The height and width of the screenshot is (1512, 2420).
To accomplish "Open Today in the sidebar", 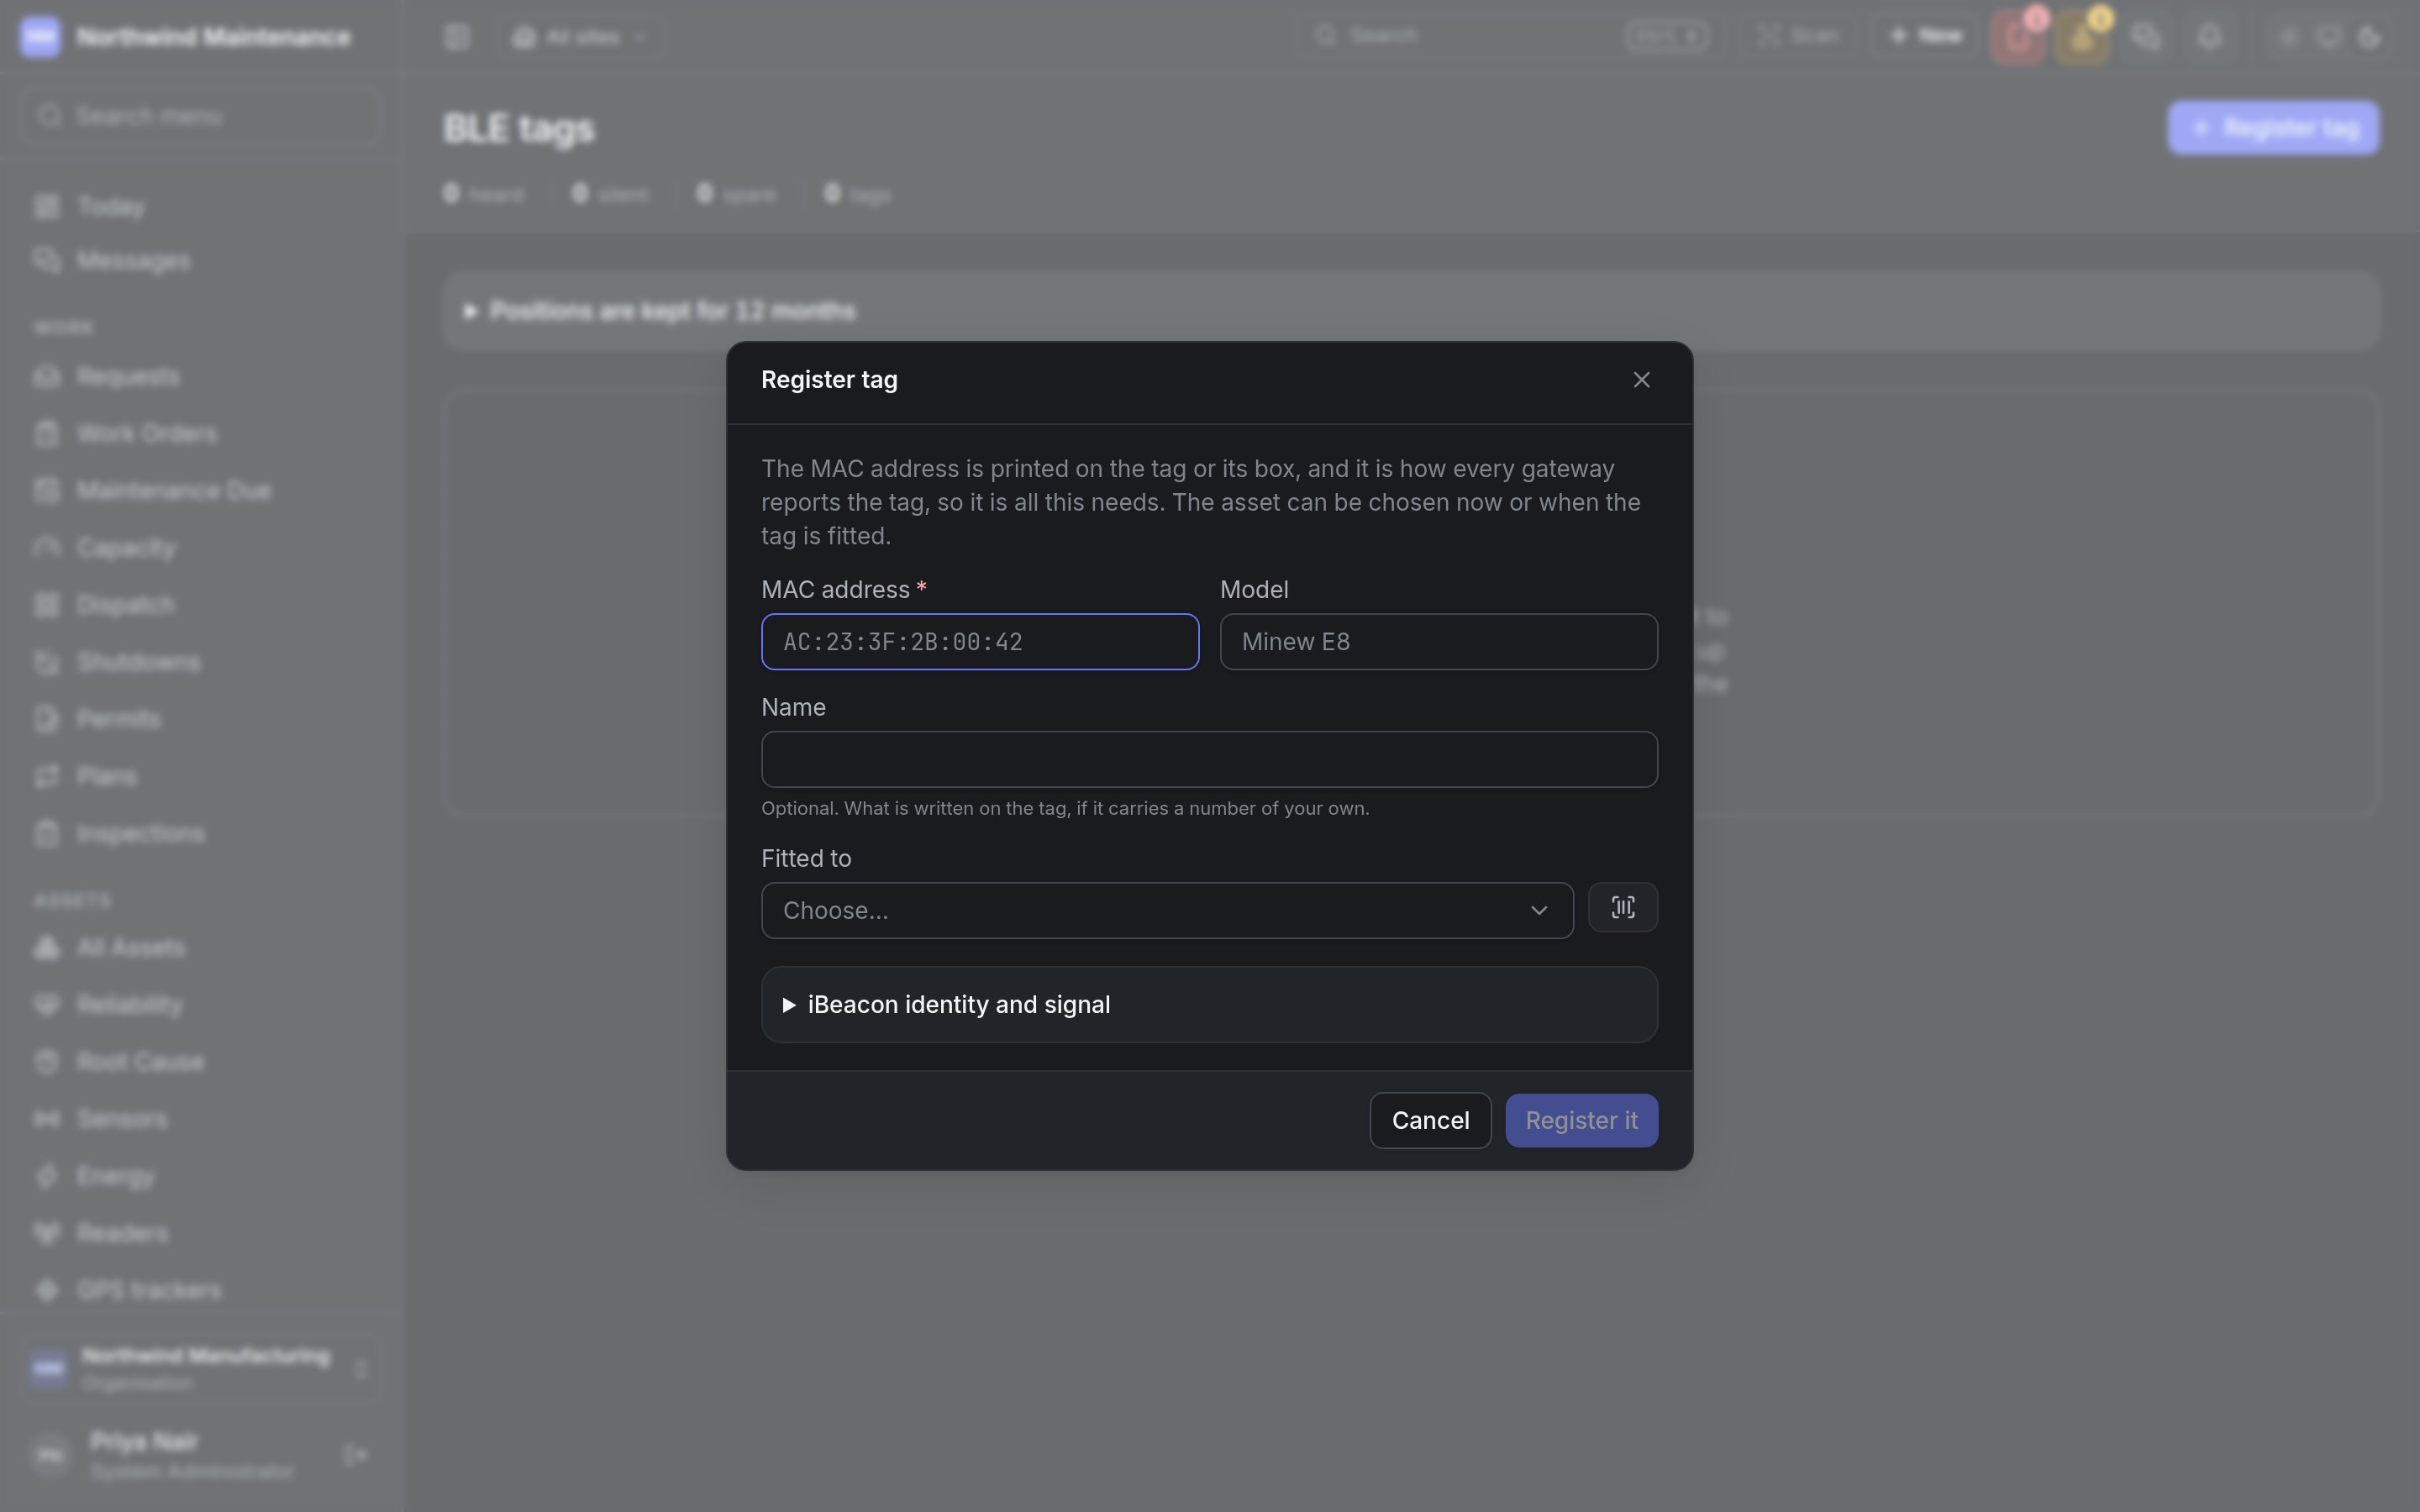I will click(x=200, y=207).
